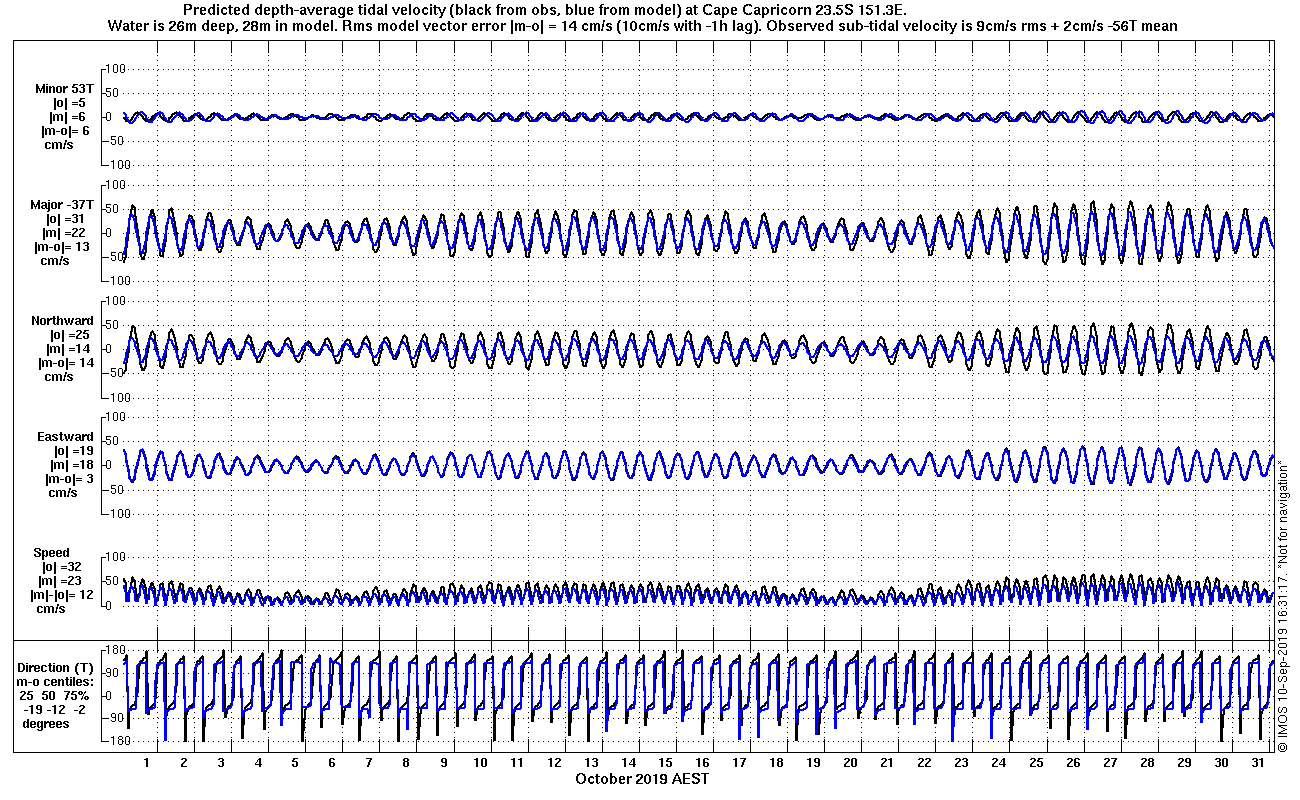Select the "Speed" panel label
The image size is (1300, 800).
click(52, 553)
